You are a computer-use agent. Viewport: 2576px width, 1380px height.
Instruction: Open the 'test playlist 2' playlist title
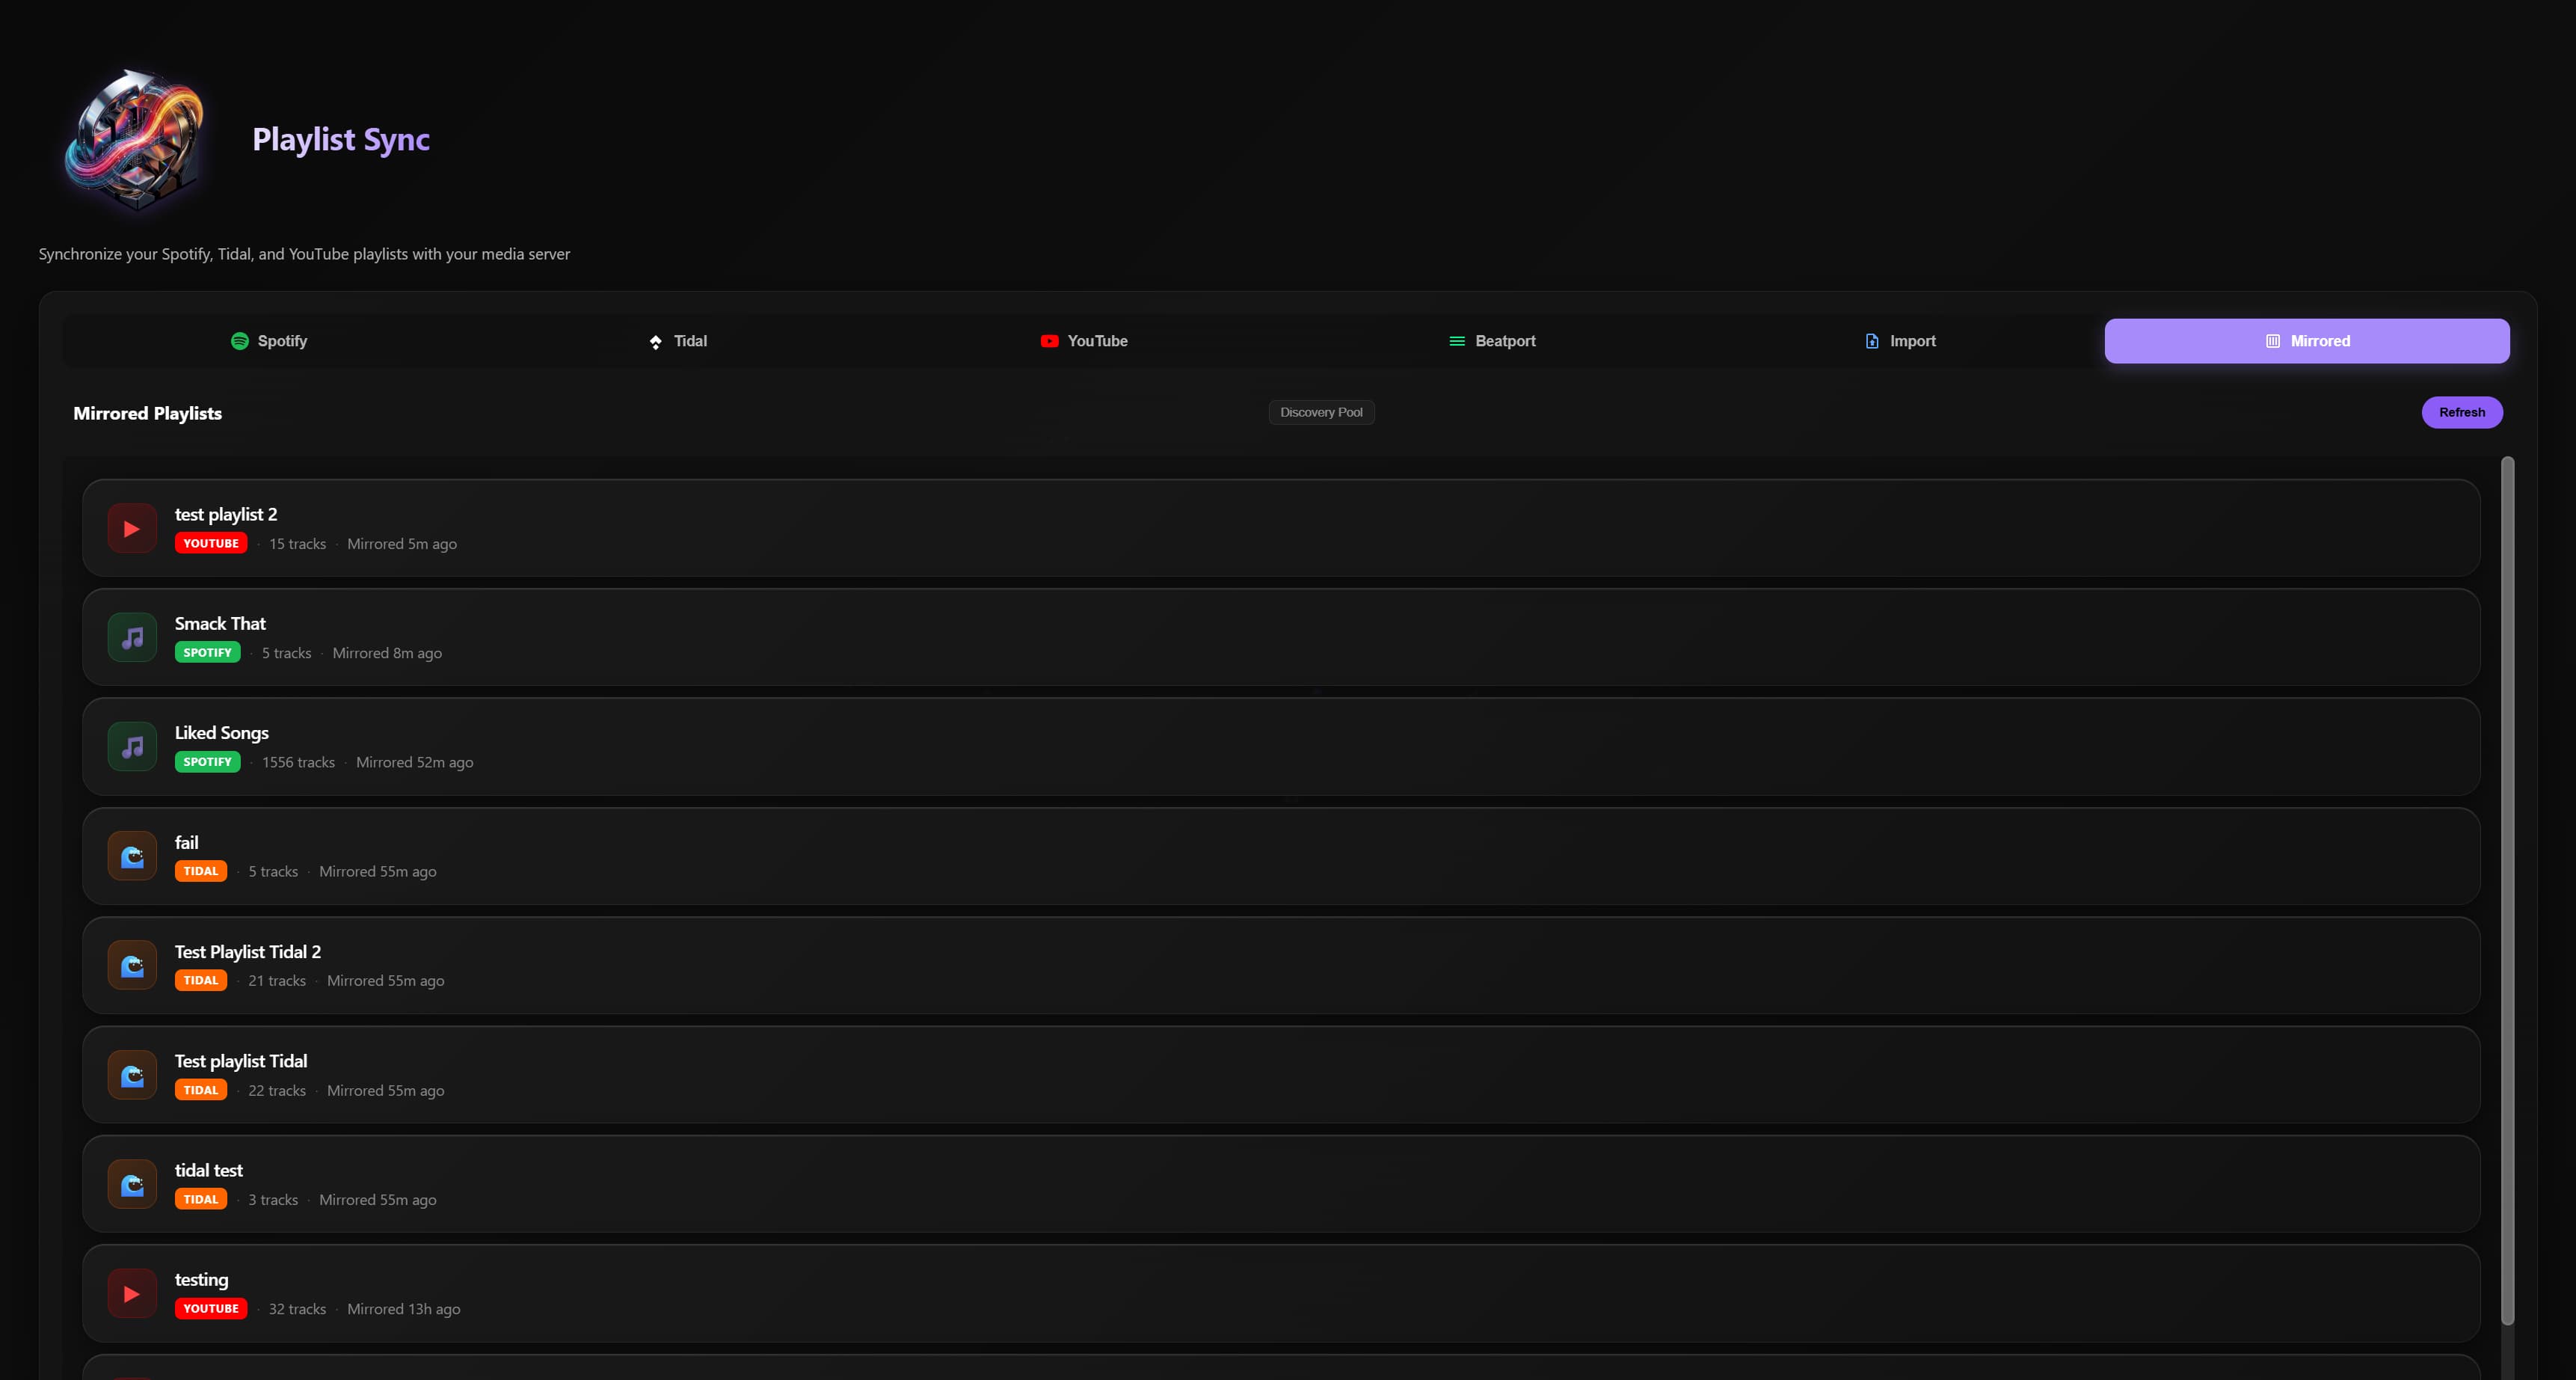(226, 514)
